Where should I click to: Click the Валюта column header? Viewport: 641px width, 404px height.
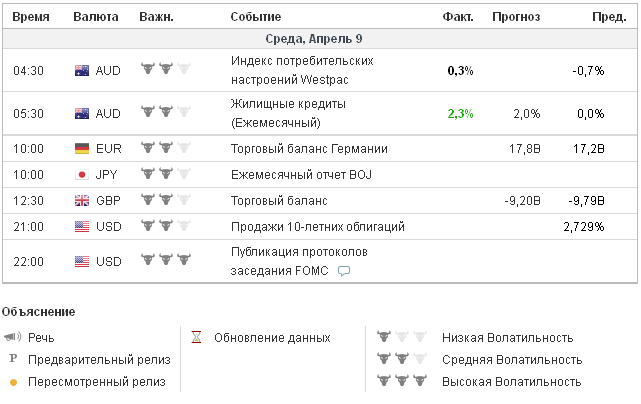[x=96, y=17]
